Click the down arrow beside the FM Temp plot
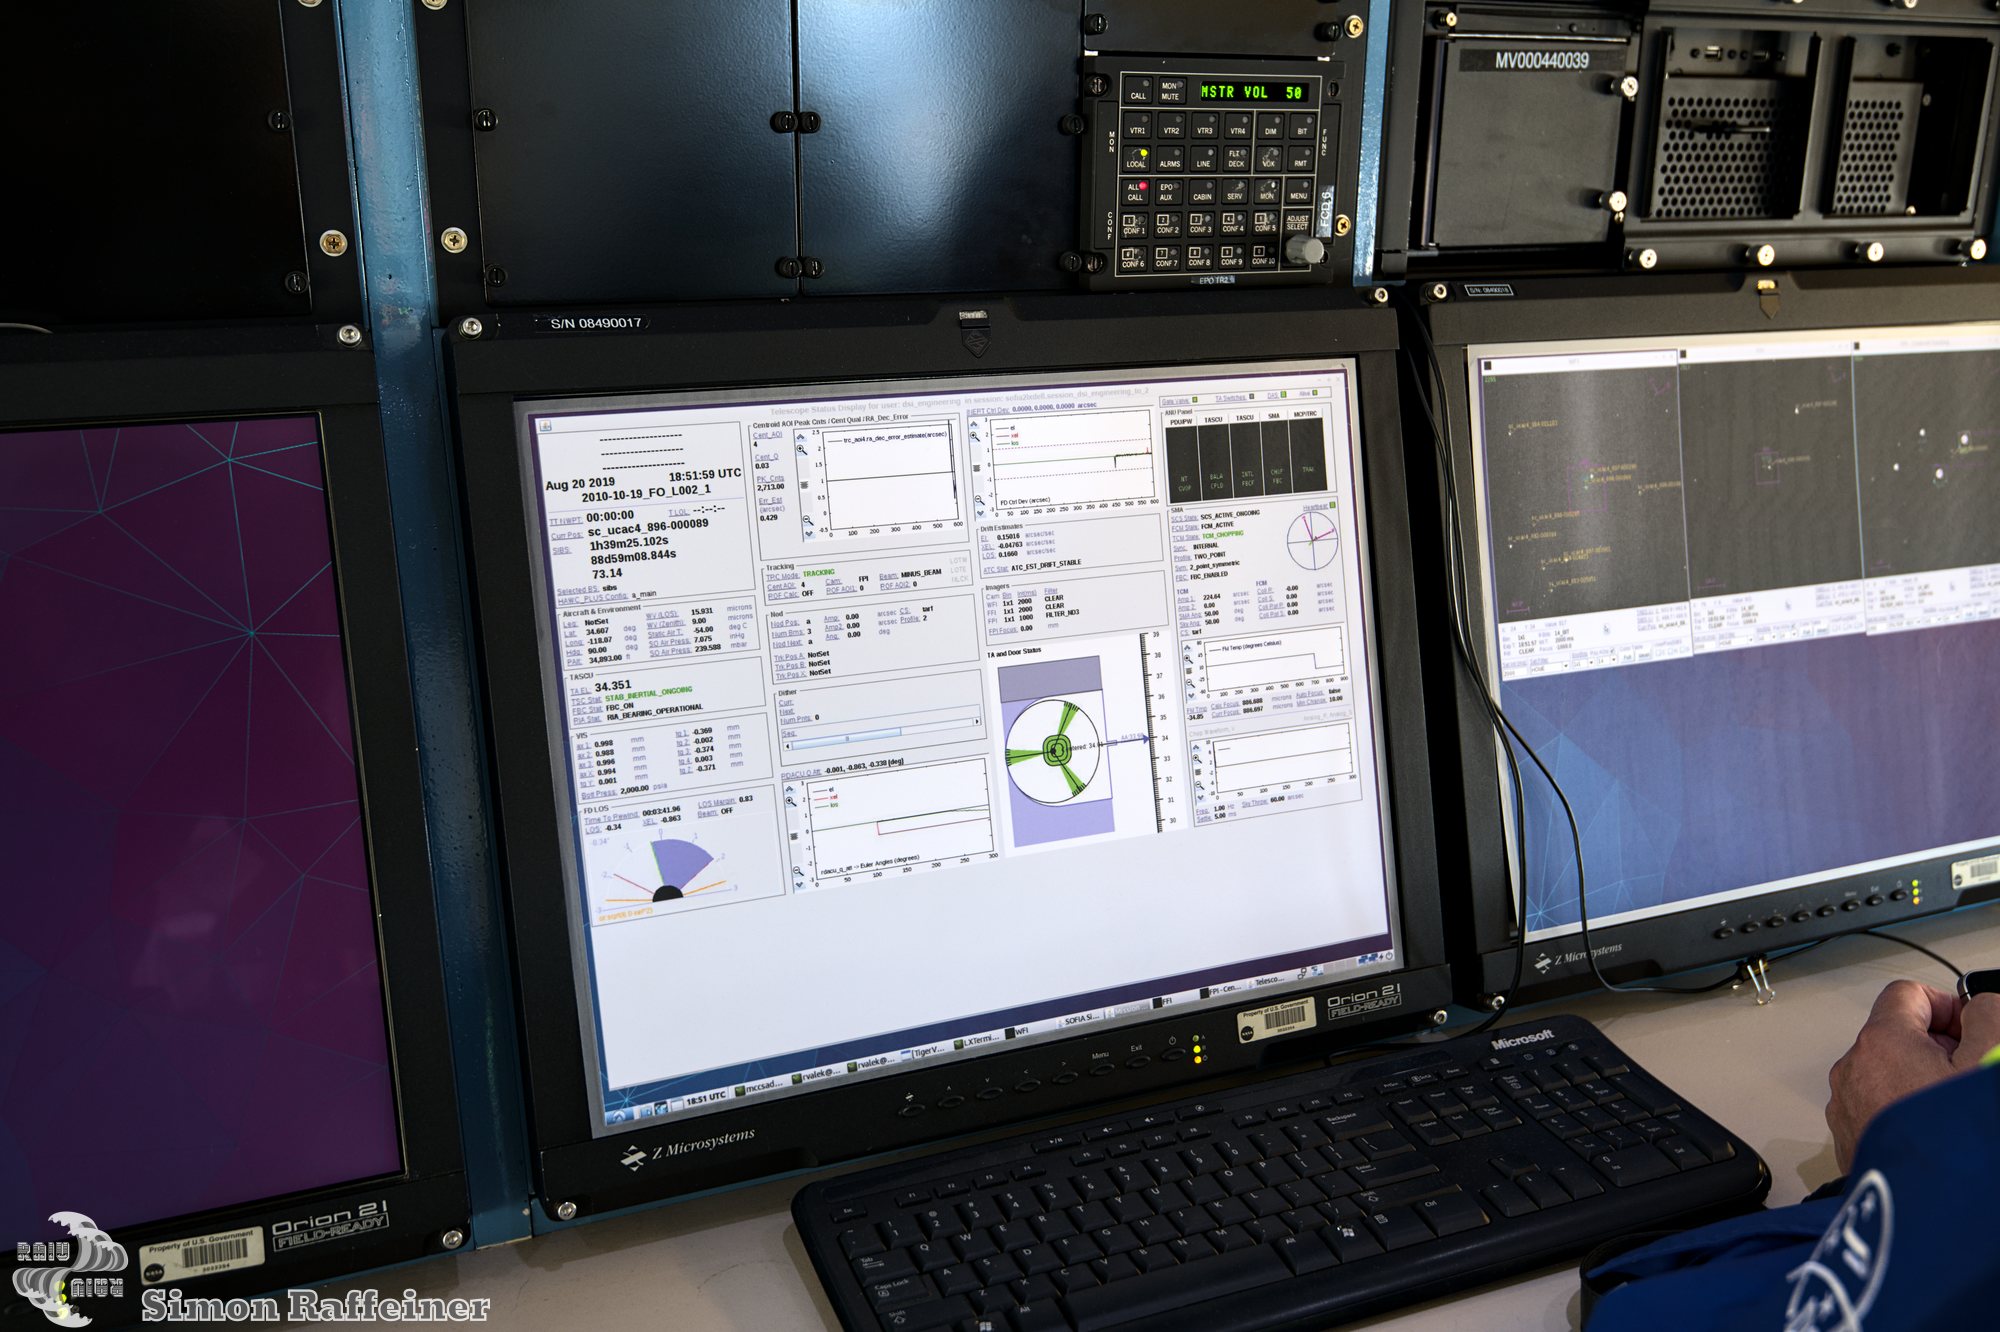 coord(1191,695)
